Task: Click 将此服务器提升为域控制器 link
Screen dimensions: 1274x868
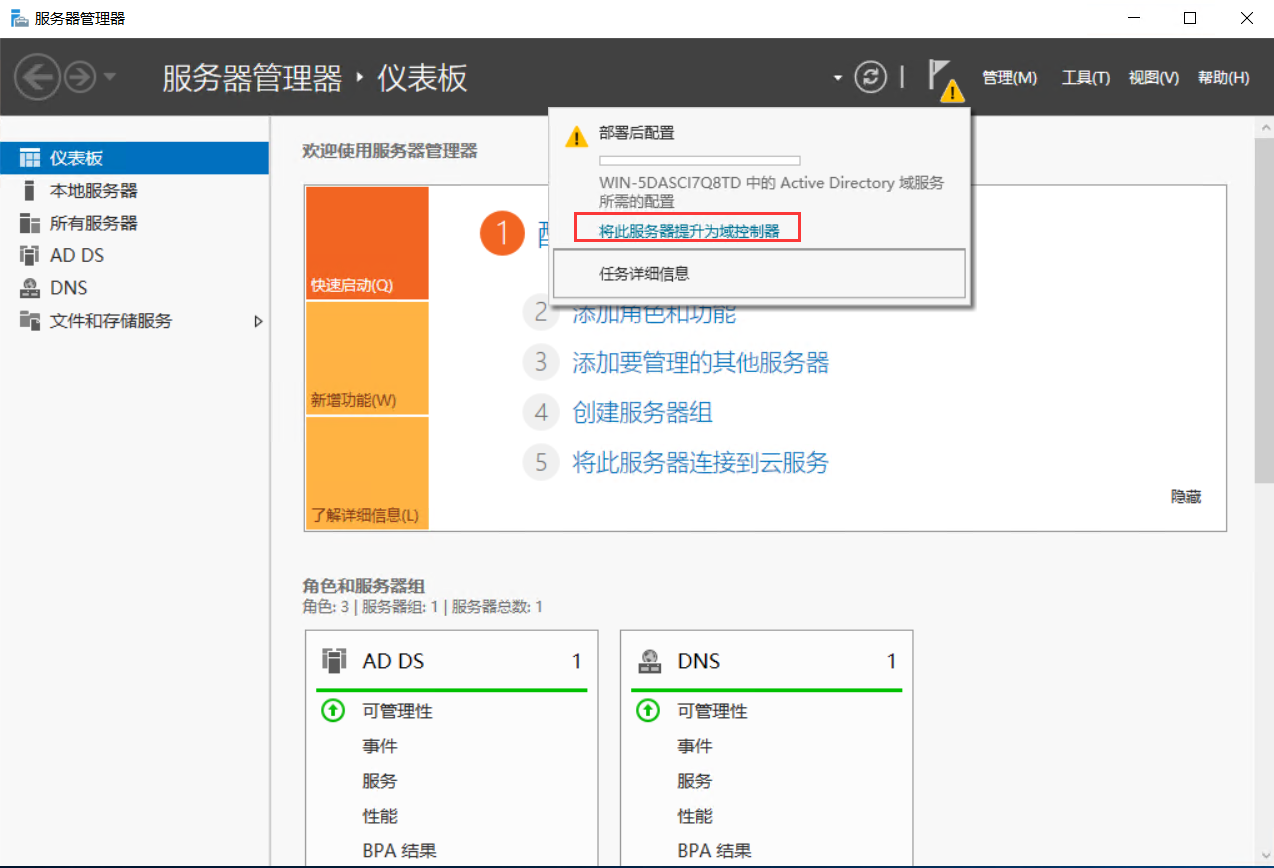Action: (x=689, y=231)
